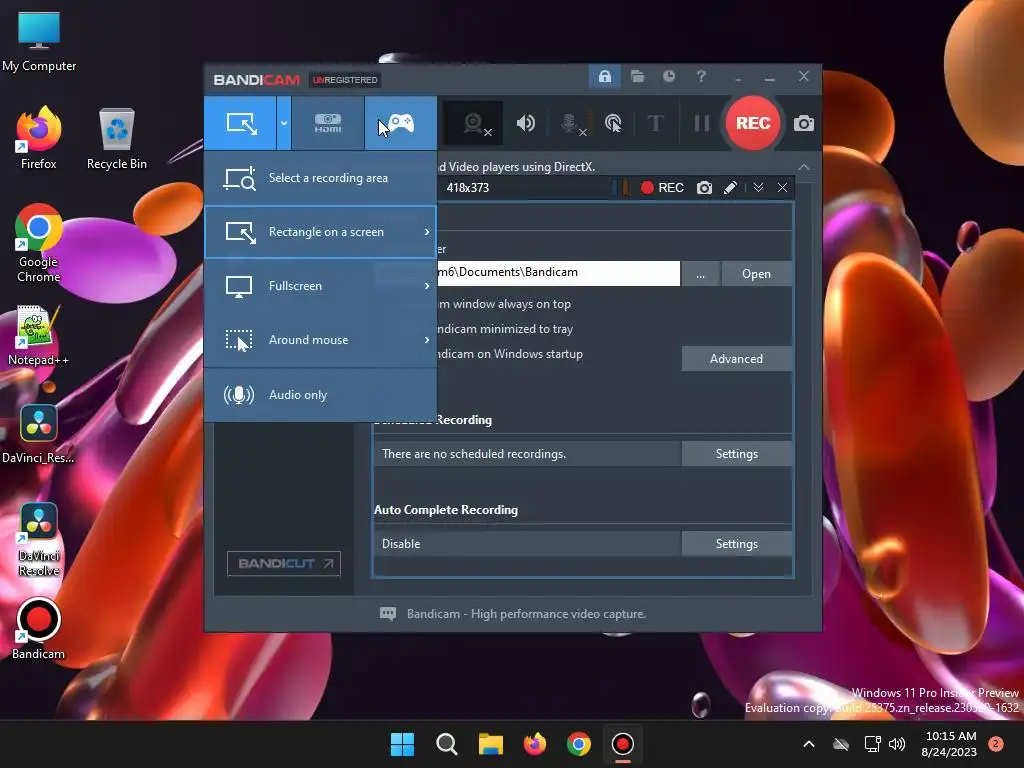Expand Fullscreen submenu arrow
This screenshot has height=768, width=1024.
click(426, 286)
